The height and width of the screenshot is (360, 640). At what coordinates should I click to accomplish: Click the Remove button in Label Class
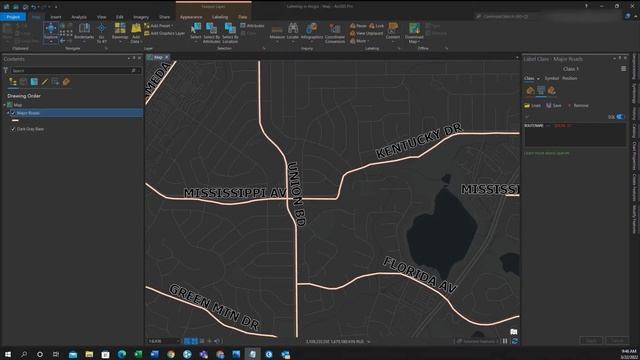[578, 106]
